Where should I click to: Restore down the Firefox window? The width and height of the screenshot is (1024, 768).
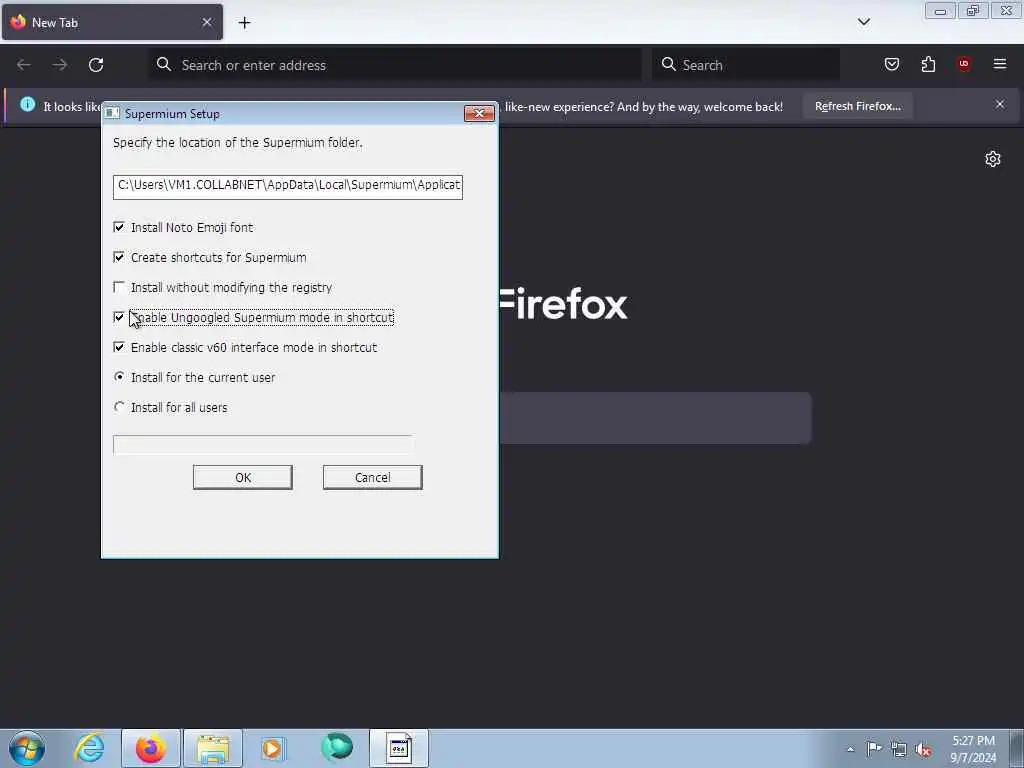coord(973,11)
